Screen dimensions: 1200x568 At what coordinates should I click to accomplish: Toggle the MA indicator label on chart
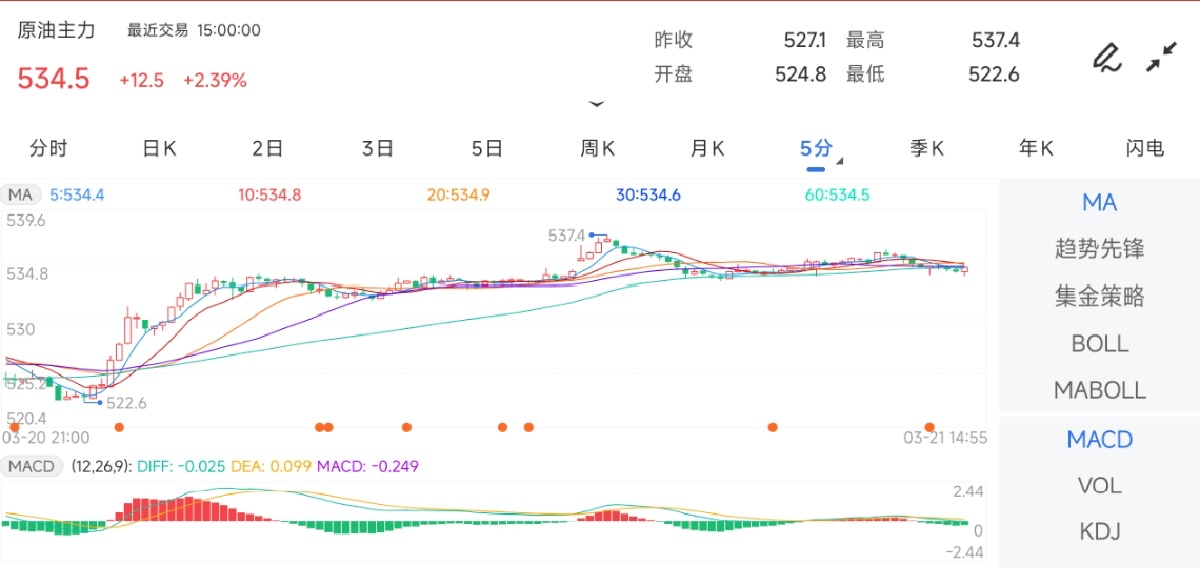(20, 195)
